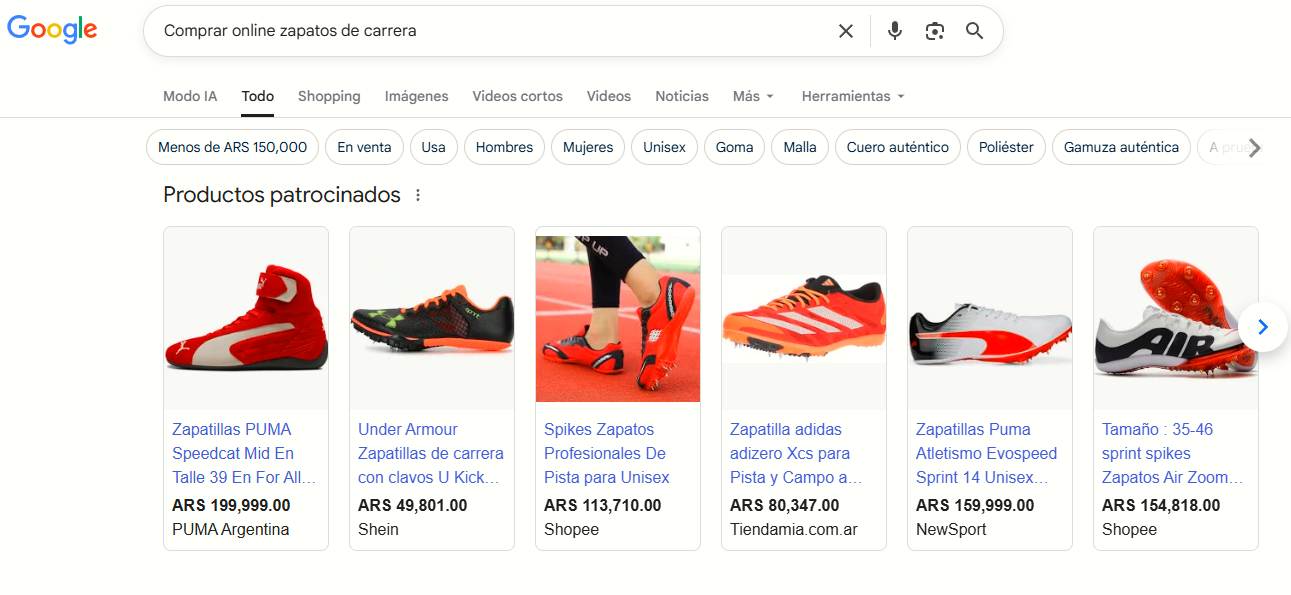The width and height of the screenshot is (1291, 595).
Task: Open the three-dot menu beside Productos patrocinados
Action: point(418,195)
